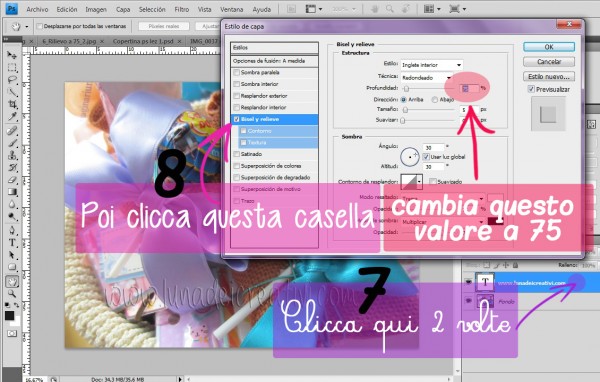This screenshot has width=600, height=382.
Task: Select the Gradient tool
Action: click(12, 192)
